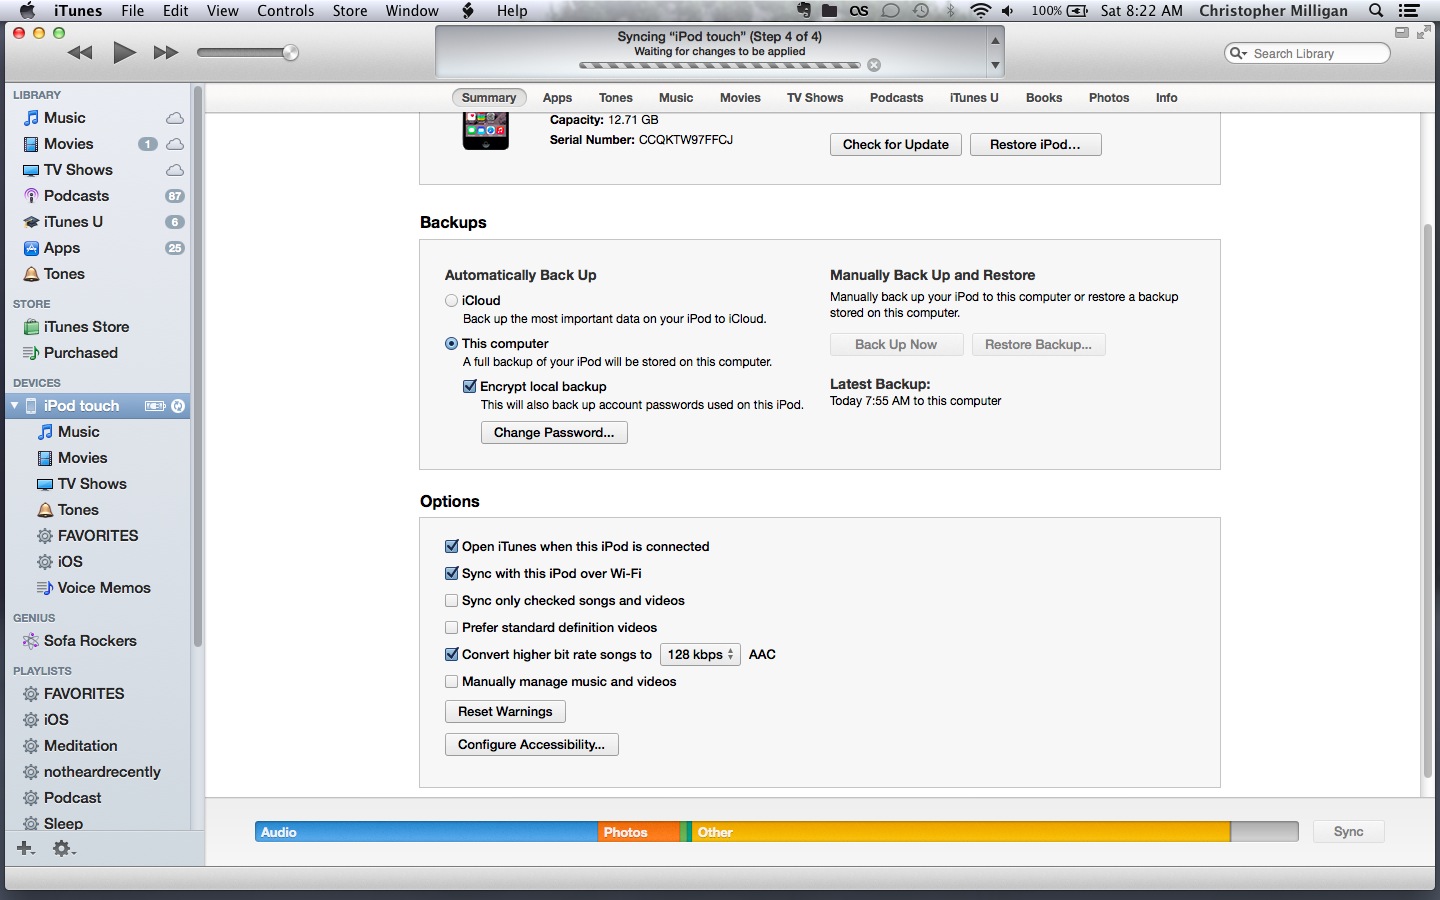Enable Sync only checked songs and videos
This screenshot has height=900, width=1440.
pos(451,600)
